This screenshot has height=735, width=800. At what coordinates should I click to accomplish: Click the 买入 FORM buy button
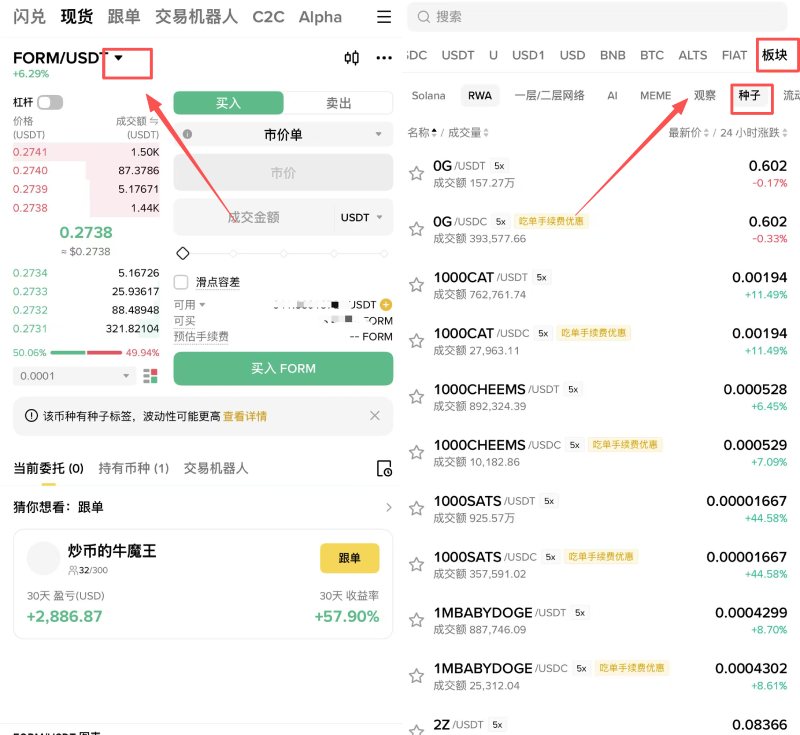[283, 369]
